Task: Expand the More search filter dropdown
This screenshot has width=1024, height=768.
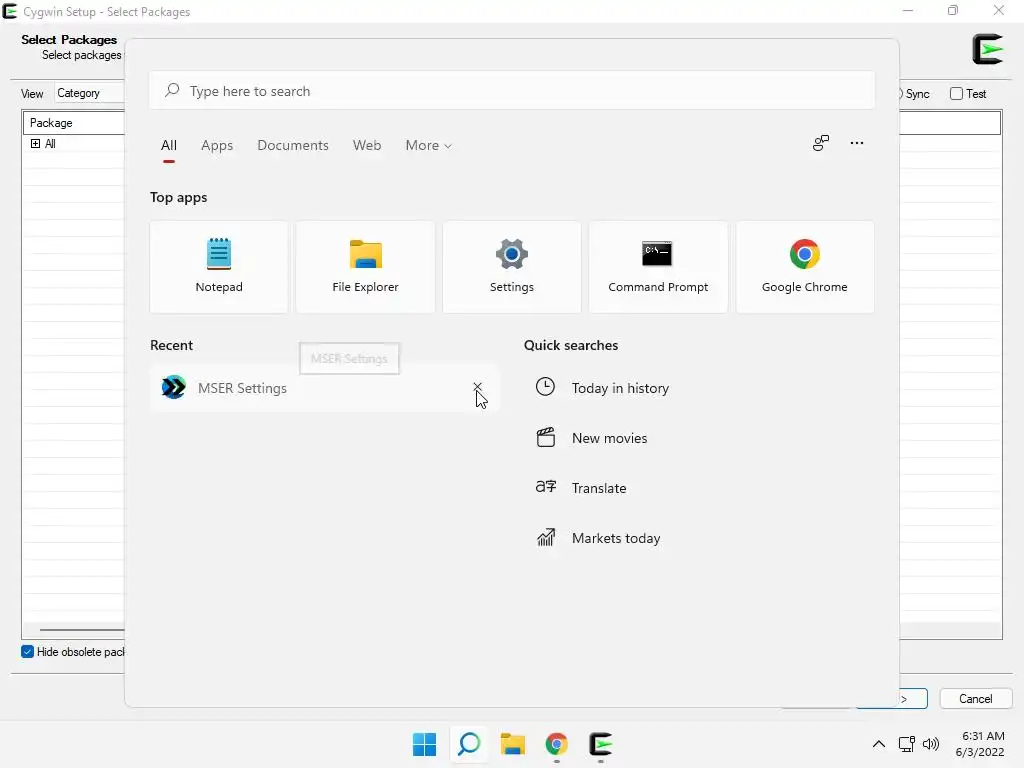Action: (428, 146)
